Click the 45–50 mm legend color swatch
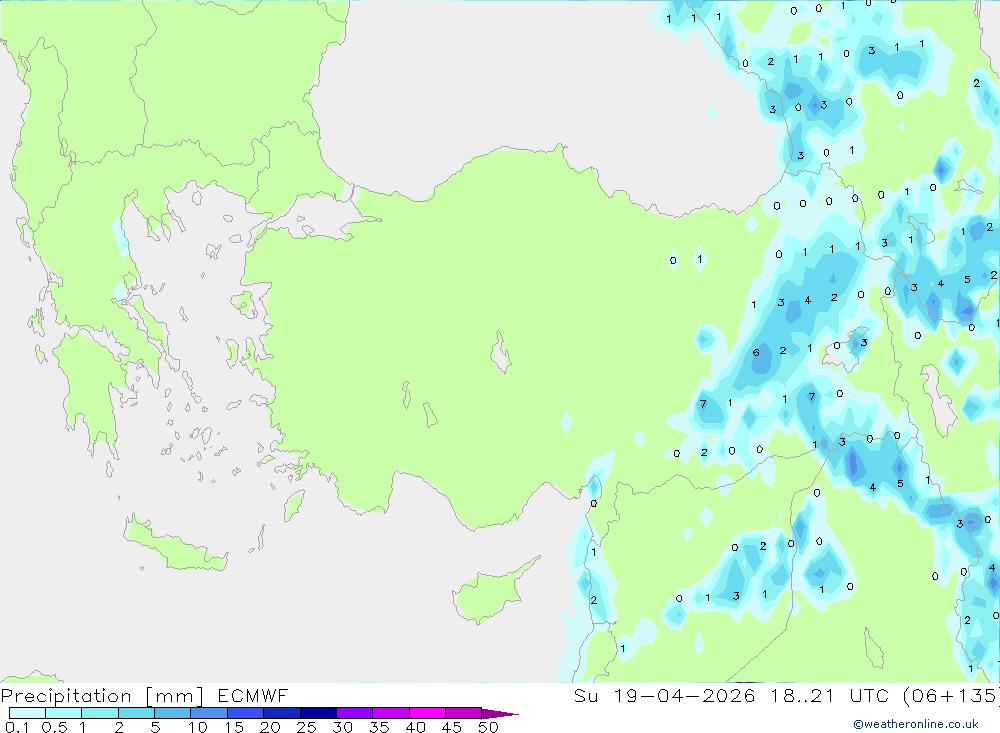 pos(464,713)
